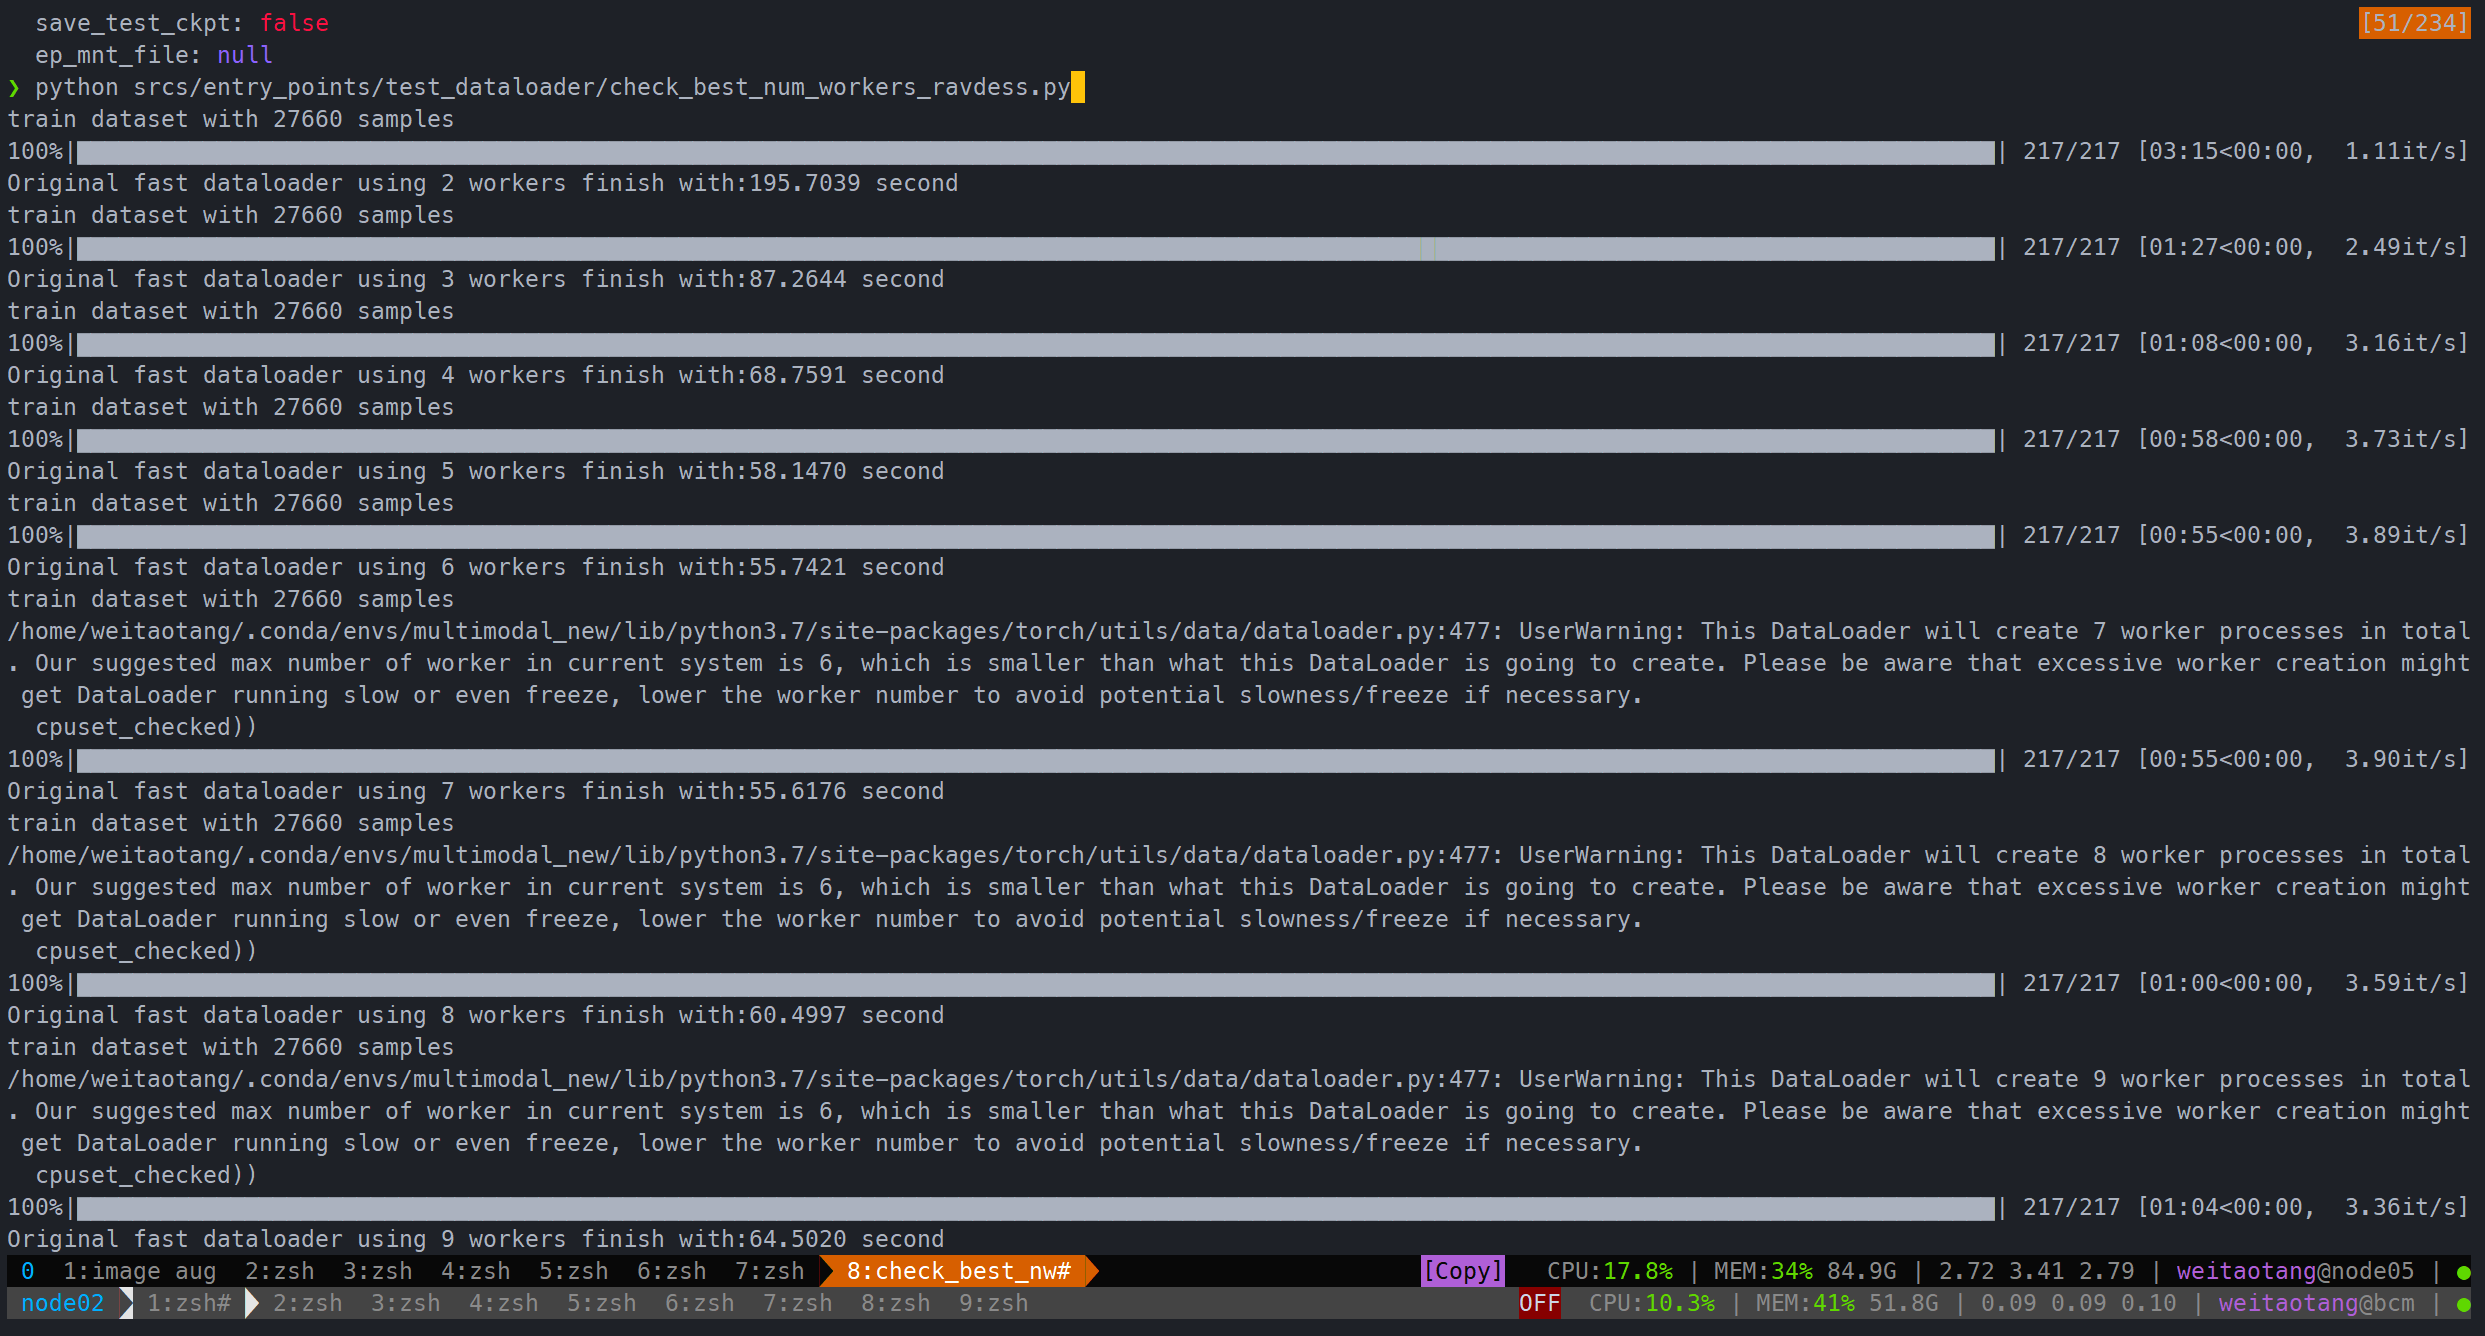This screenshot has height=1336, width=2485.
Task: Switch to inner tmux window 6:zsh
Action: coord(671,1271)
